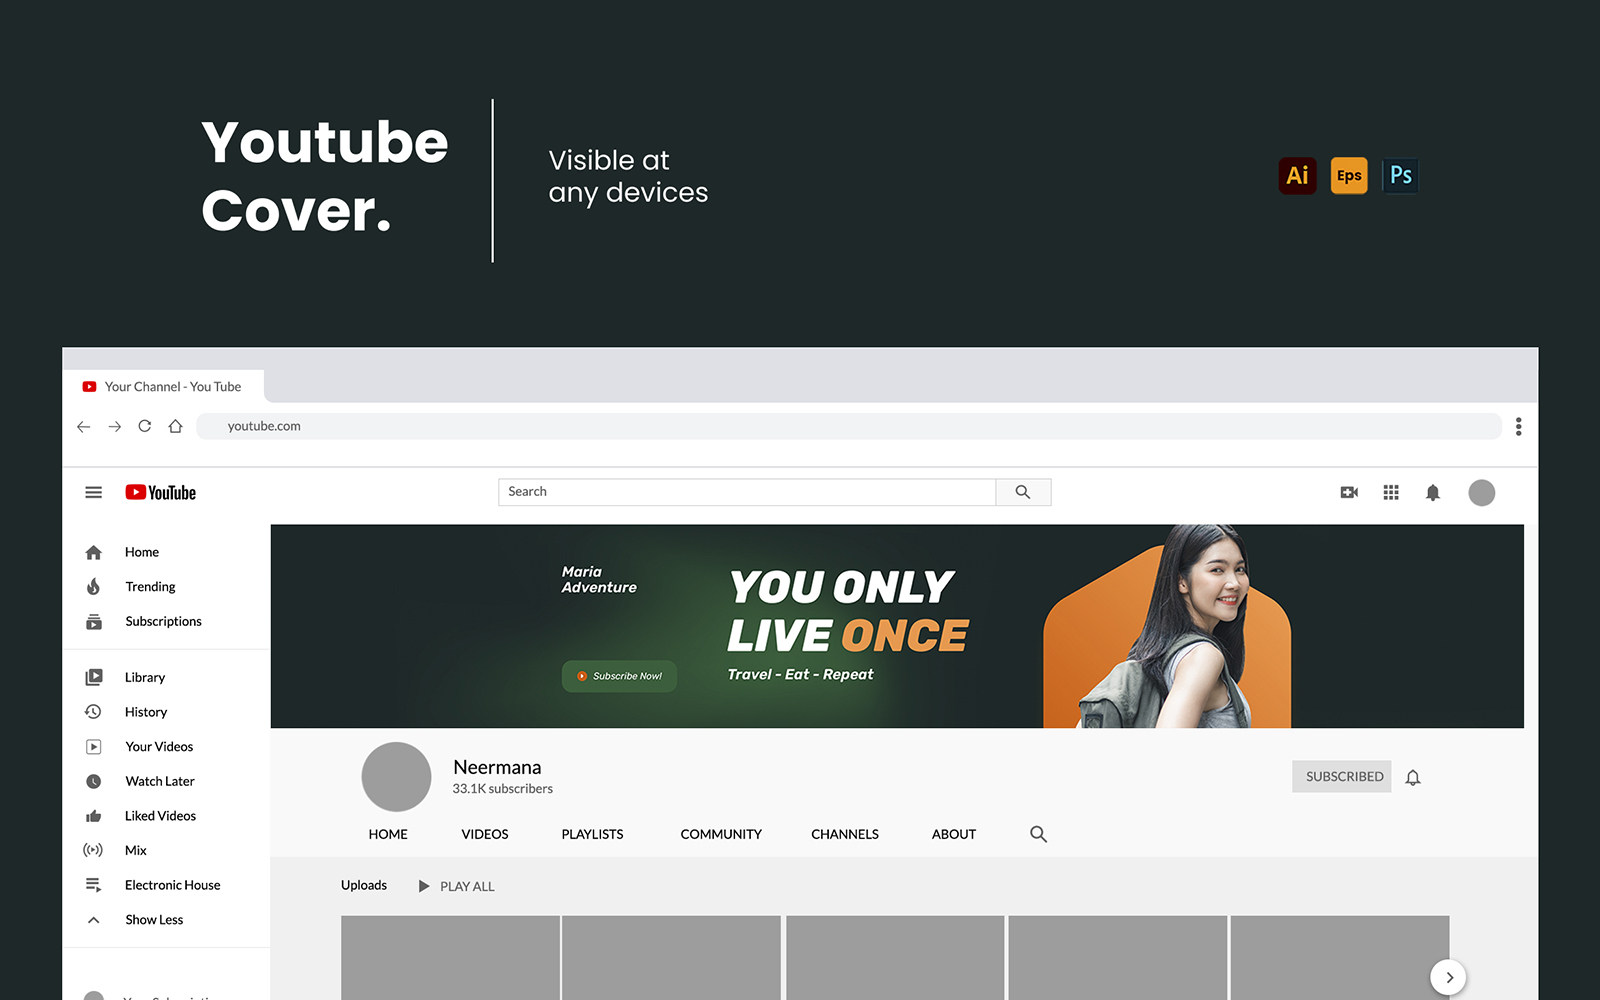Click the Photoshop Ps badge
The image size is (1600, 1000).
coord(1400,176)
